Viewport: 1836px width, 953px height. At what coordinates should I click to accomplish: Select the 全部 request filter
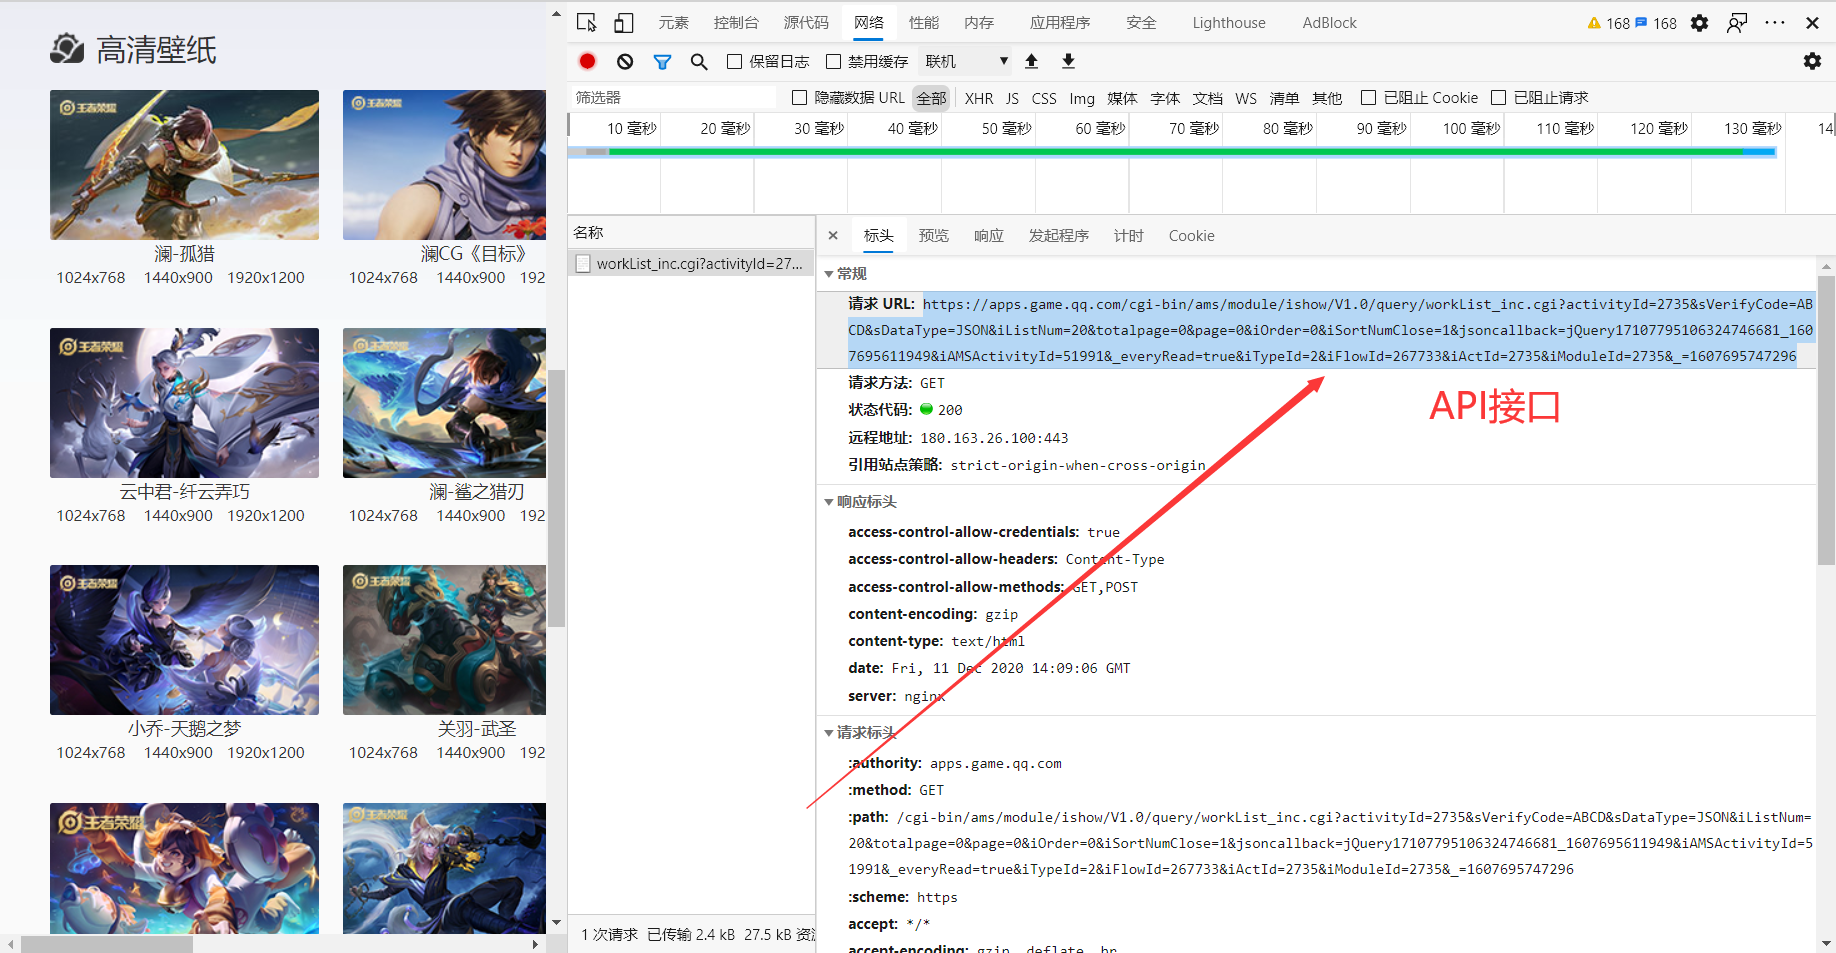(931, 98)
